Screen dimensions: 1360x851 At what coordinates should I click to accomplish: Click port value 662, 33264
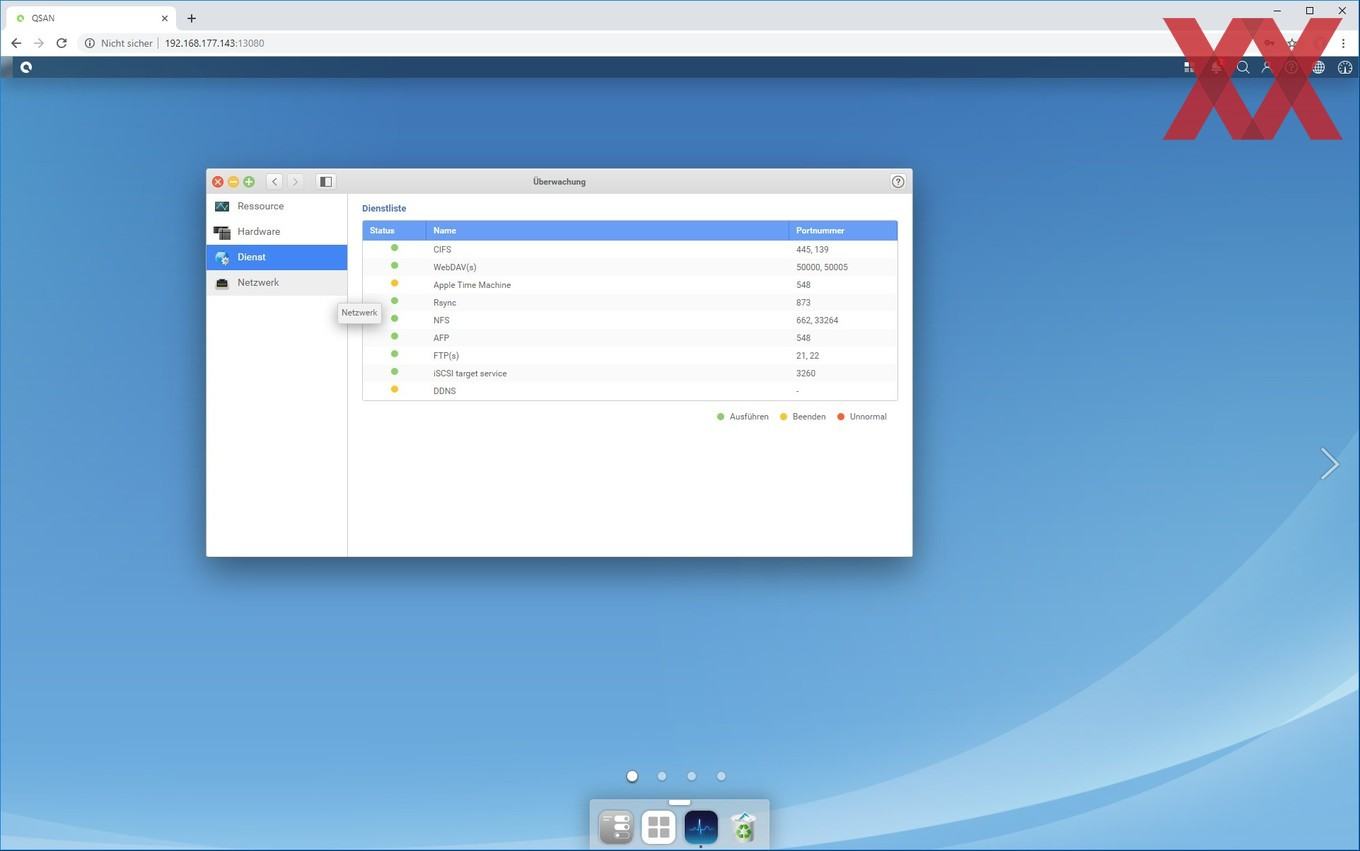tap(817, 320)
